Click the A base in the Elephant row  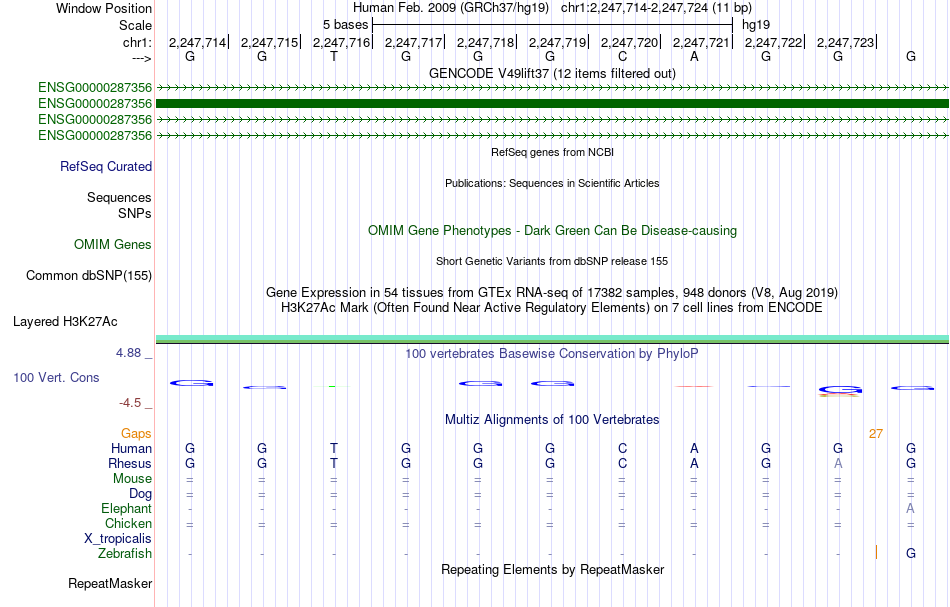pos(910,509)
